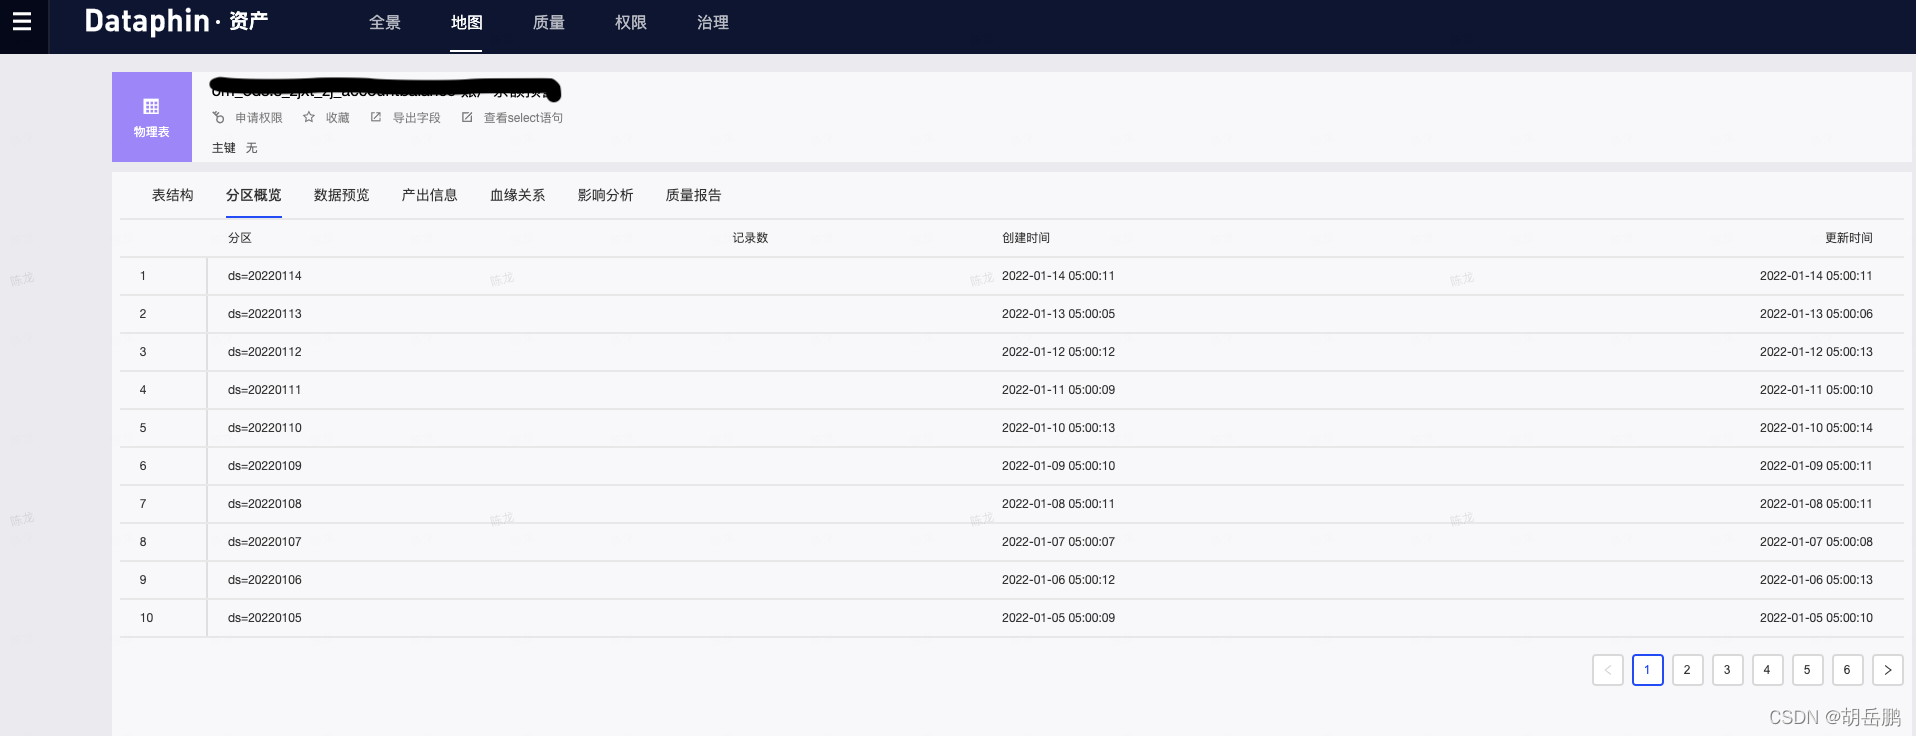Click partition ds=20220105
The width and height of the screenshot is (1916, 736).
[x=265, y=618]
